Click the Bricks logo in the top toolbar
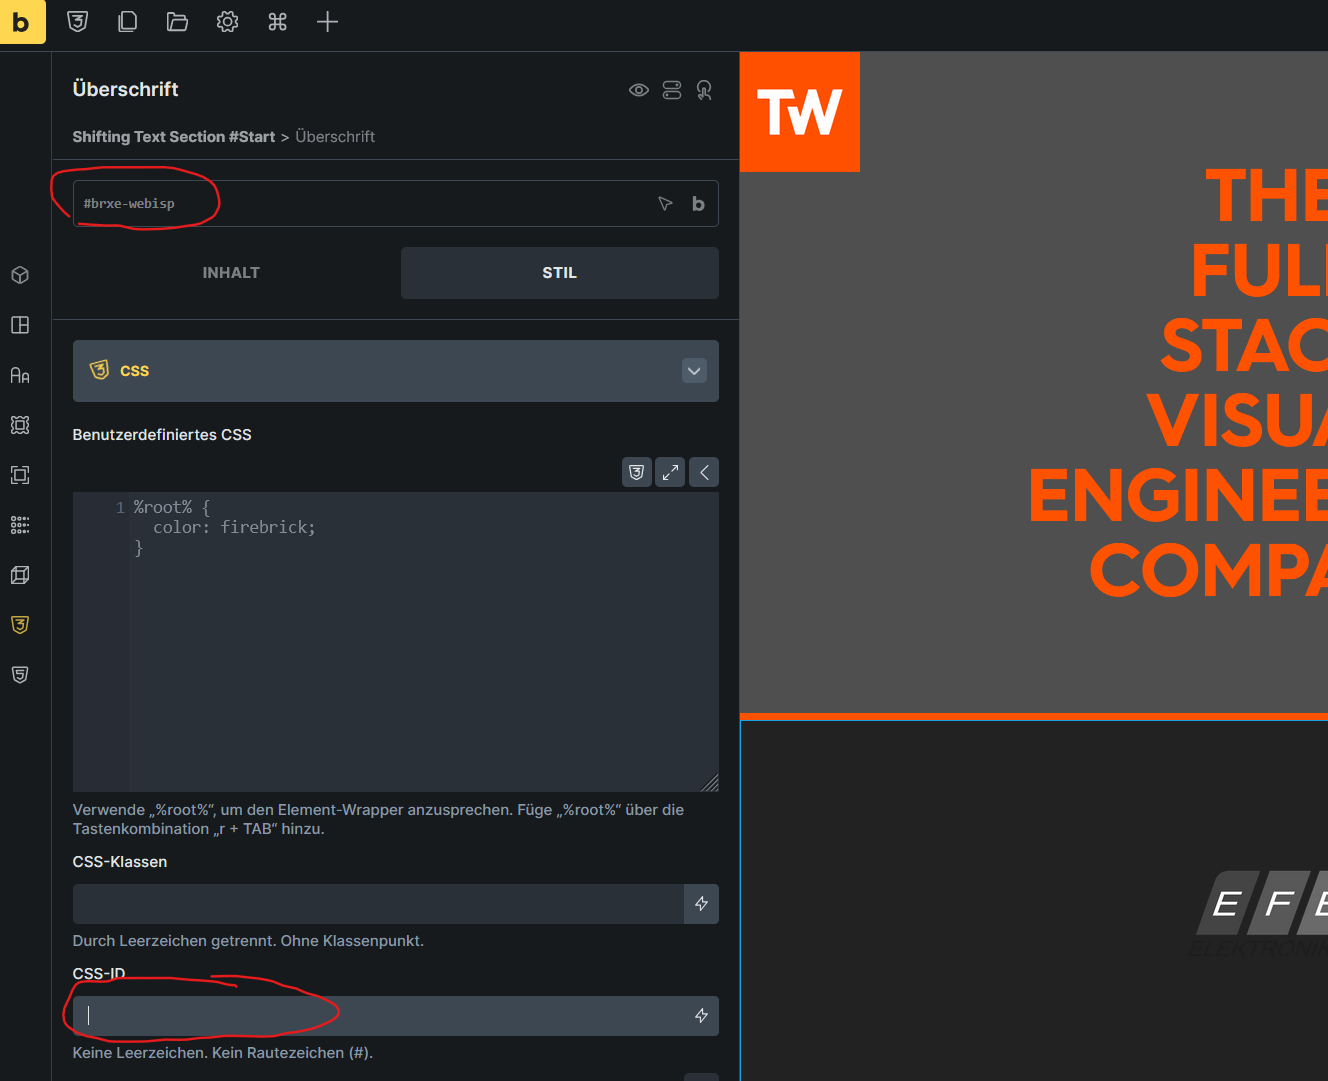Screen dimensions: 1328x1081 coord(22,22)
